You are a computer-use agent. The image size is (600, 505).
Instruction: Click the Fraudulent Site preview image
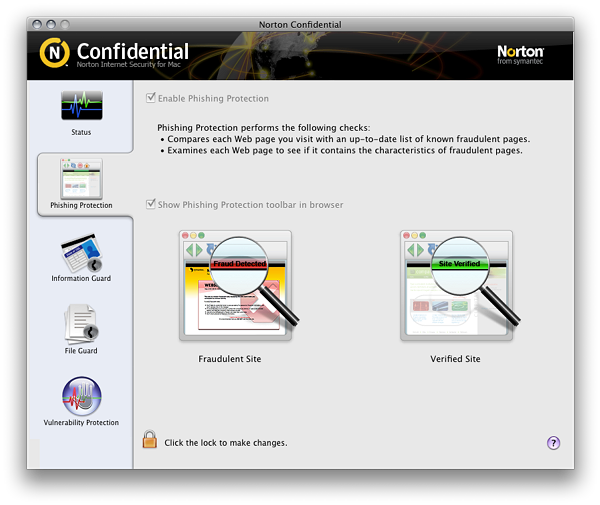tap(236, 285)
